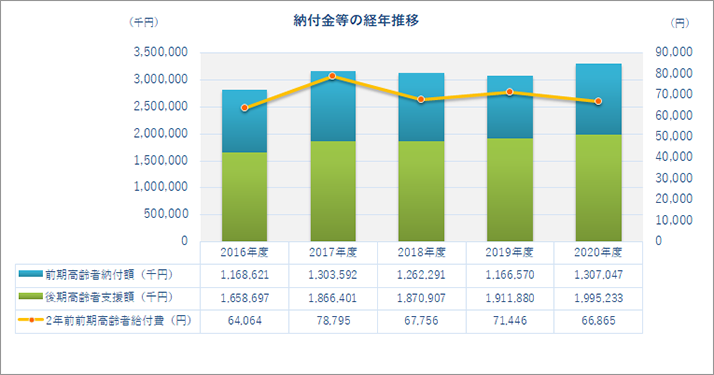Click the right axis value 90,000

[x=674, y=52]
